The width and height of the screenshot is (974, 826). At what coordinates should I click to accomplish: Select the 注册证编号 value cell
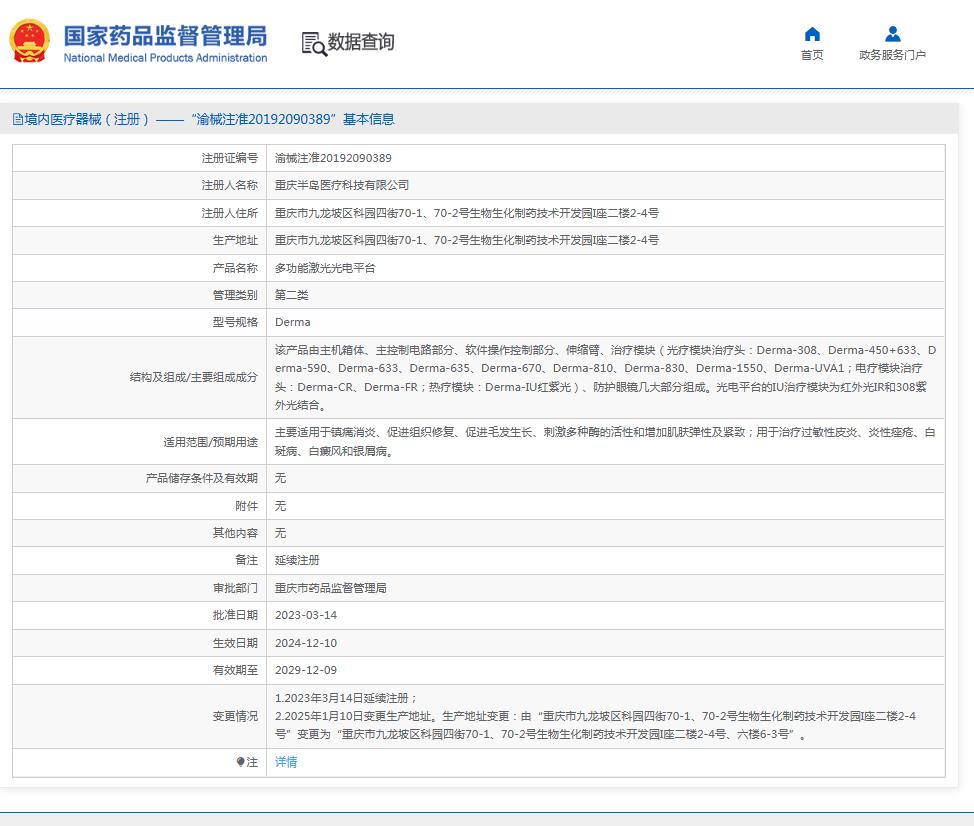(335, 158)
